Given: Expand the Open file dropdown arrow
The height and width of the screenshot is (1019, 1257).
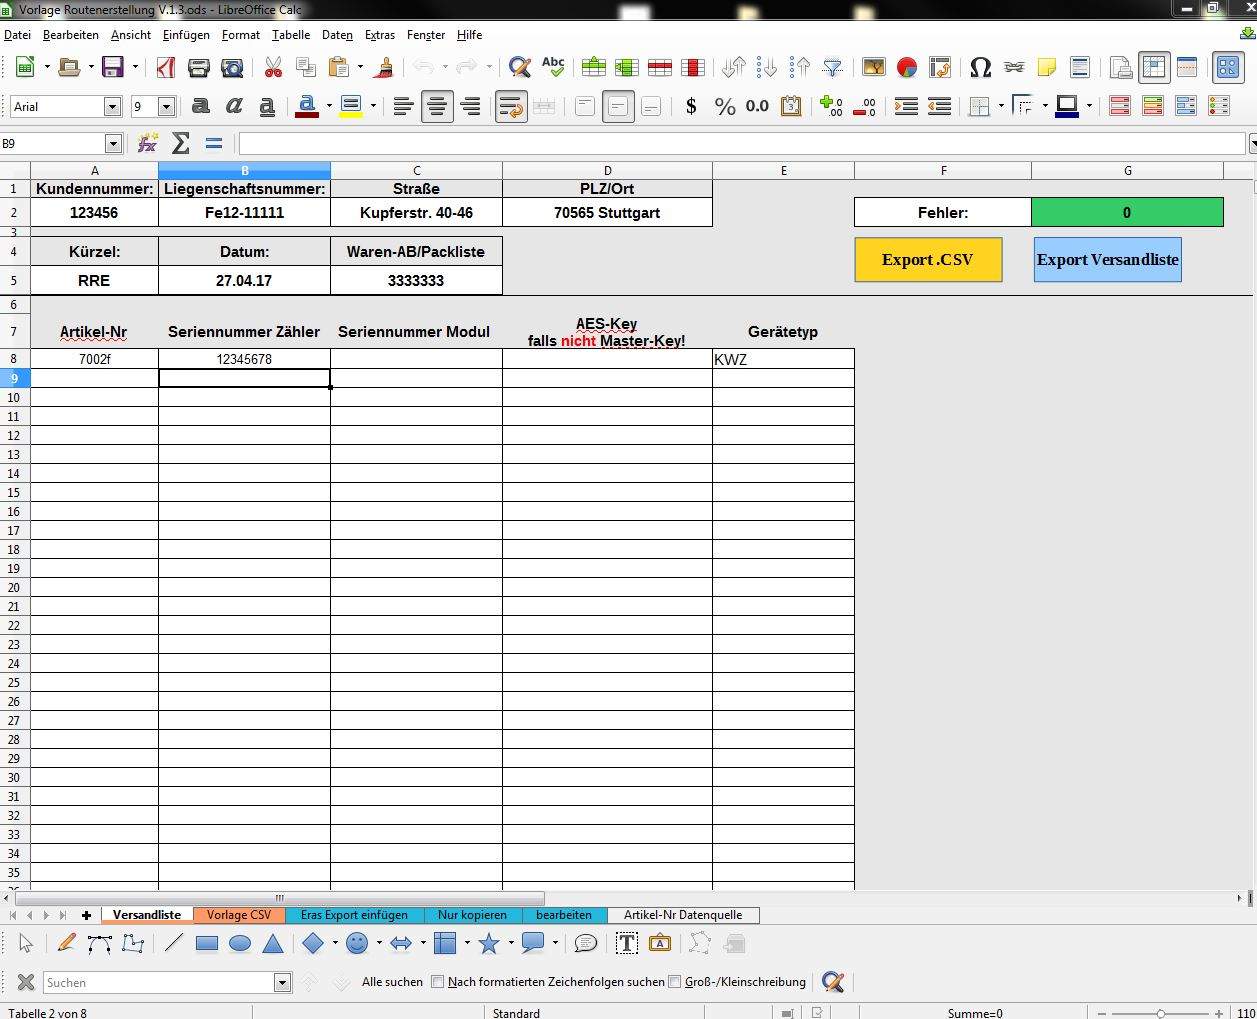Looking at the screenshot, I should click(90, 68).
